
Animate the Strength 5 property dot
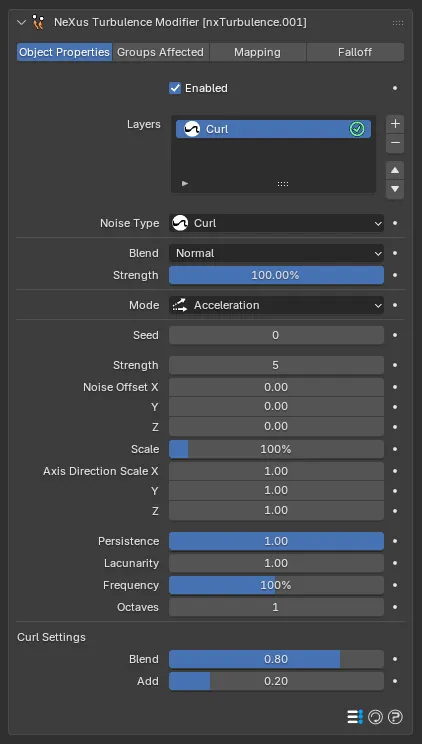pos(395,365)
